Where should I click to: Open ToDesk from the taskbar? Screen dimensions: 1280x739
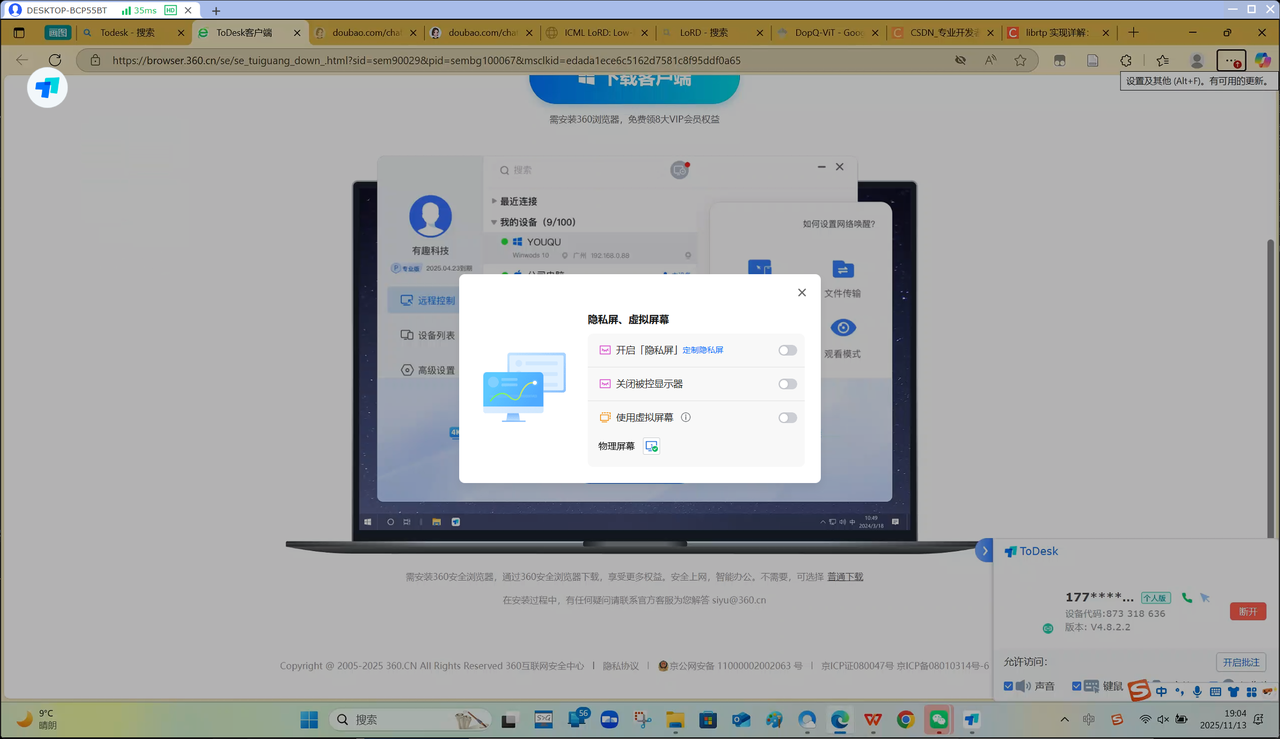(971, 719)
